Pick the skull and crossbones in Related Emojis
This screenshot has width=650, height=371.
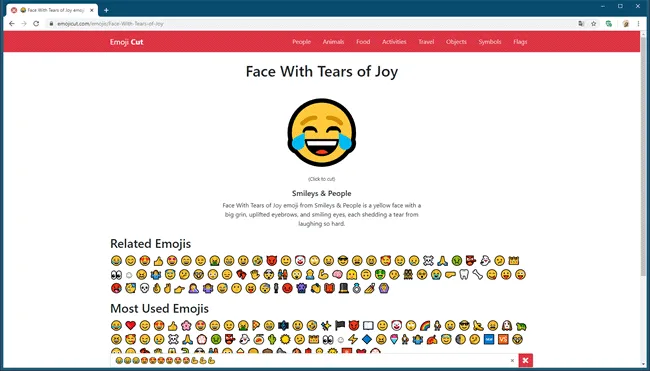pos(428,261)
